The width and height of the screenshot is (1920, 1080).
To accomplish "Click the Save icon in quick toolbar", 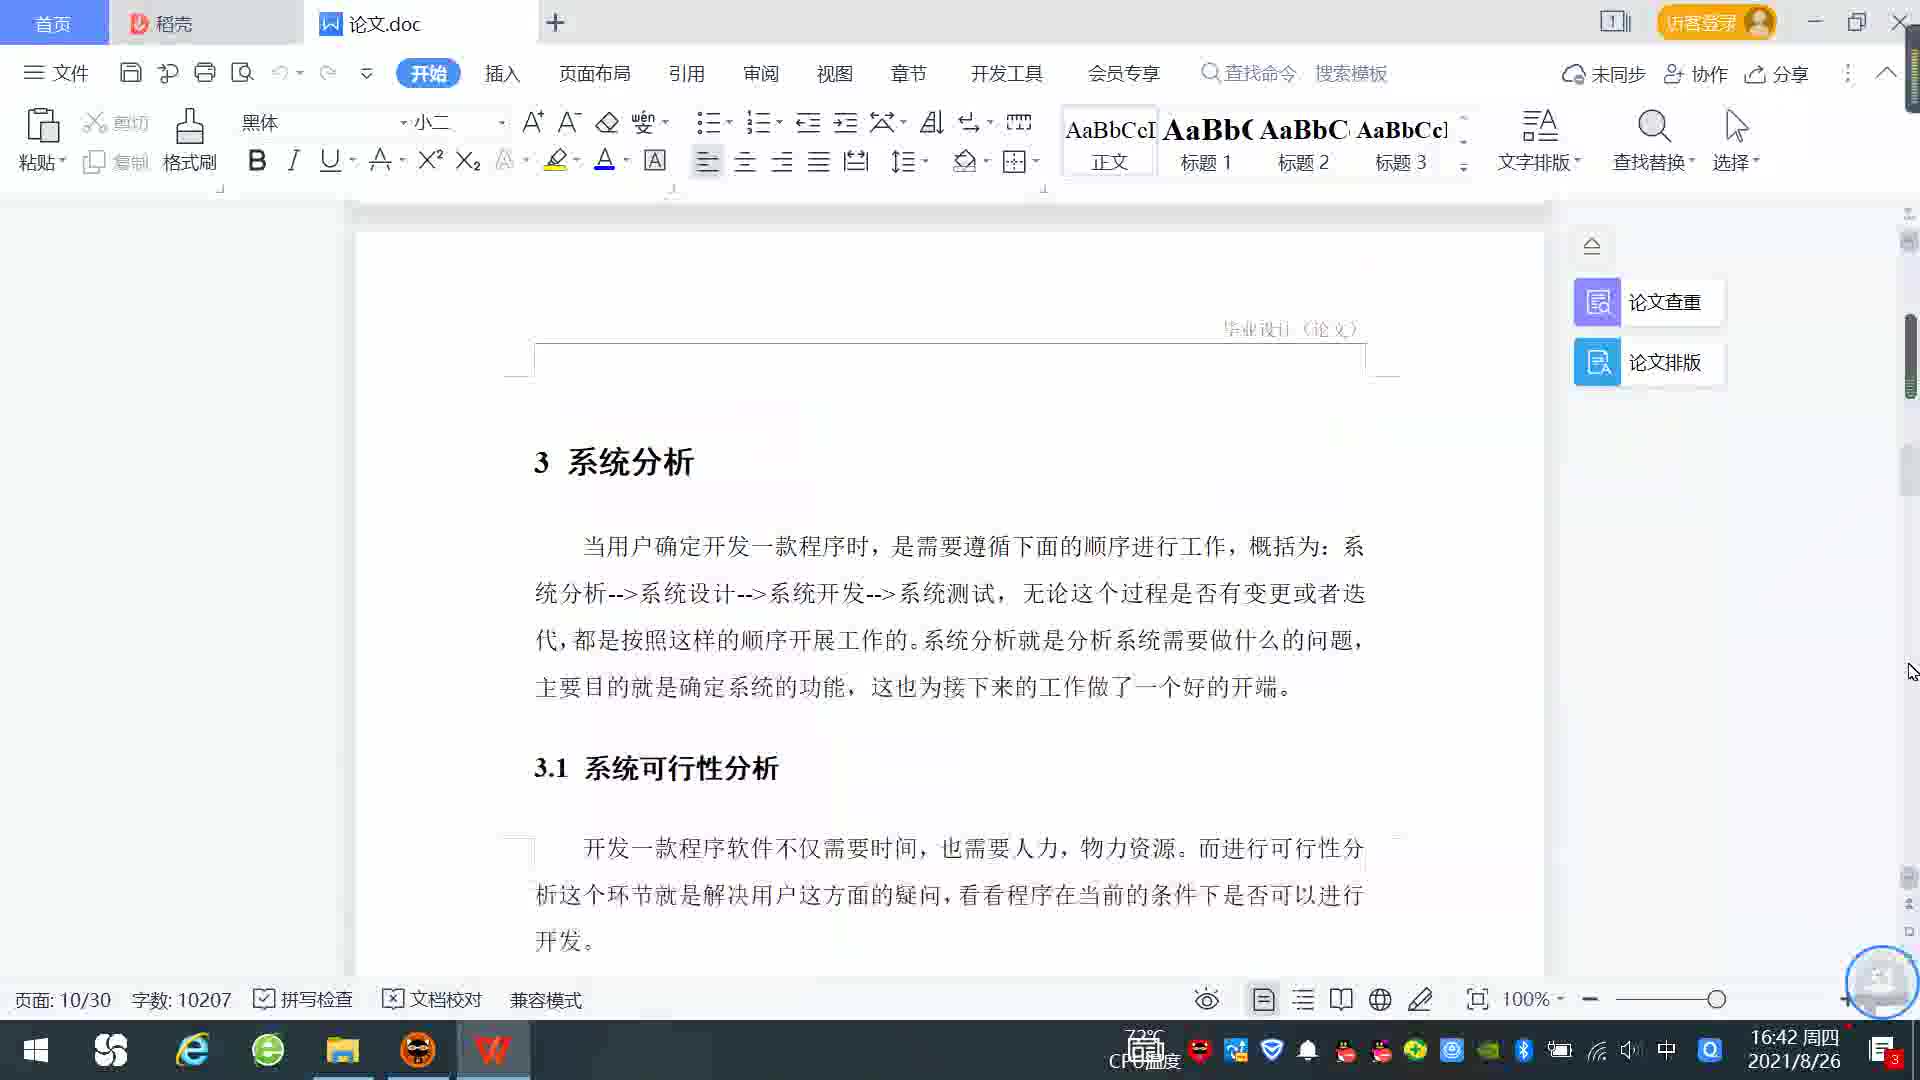I will pos(130,73).
